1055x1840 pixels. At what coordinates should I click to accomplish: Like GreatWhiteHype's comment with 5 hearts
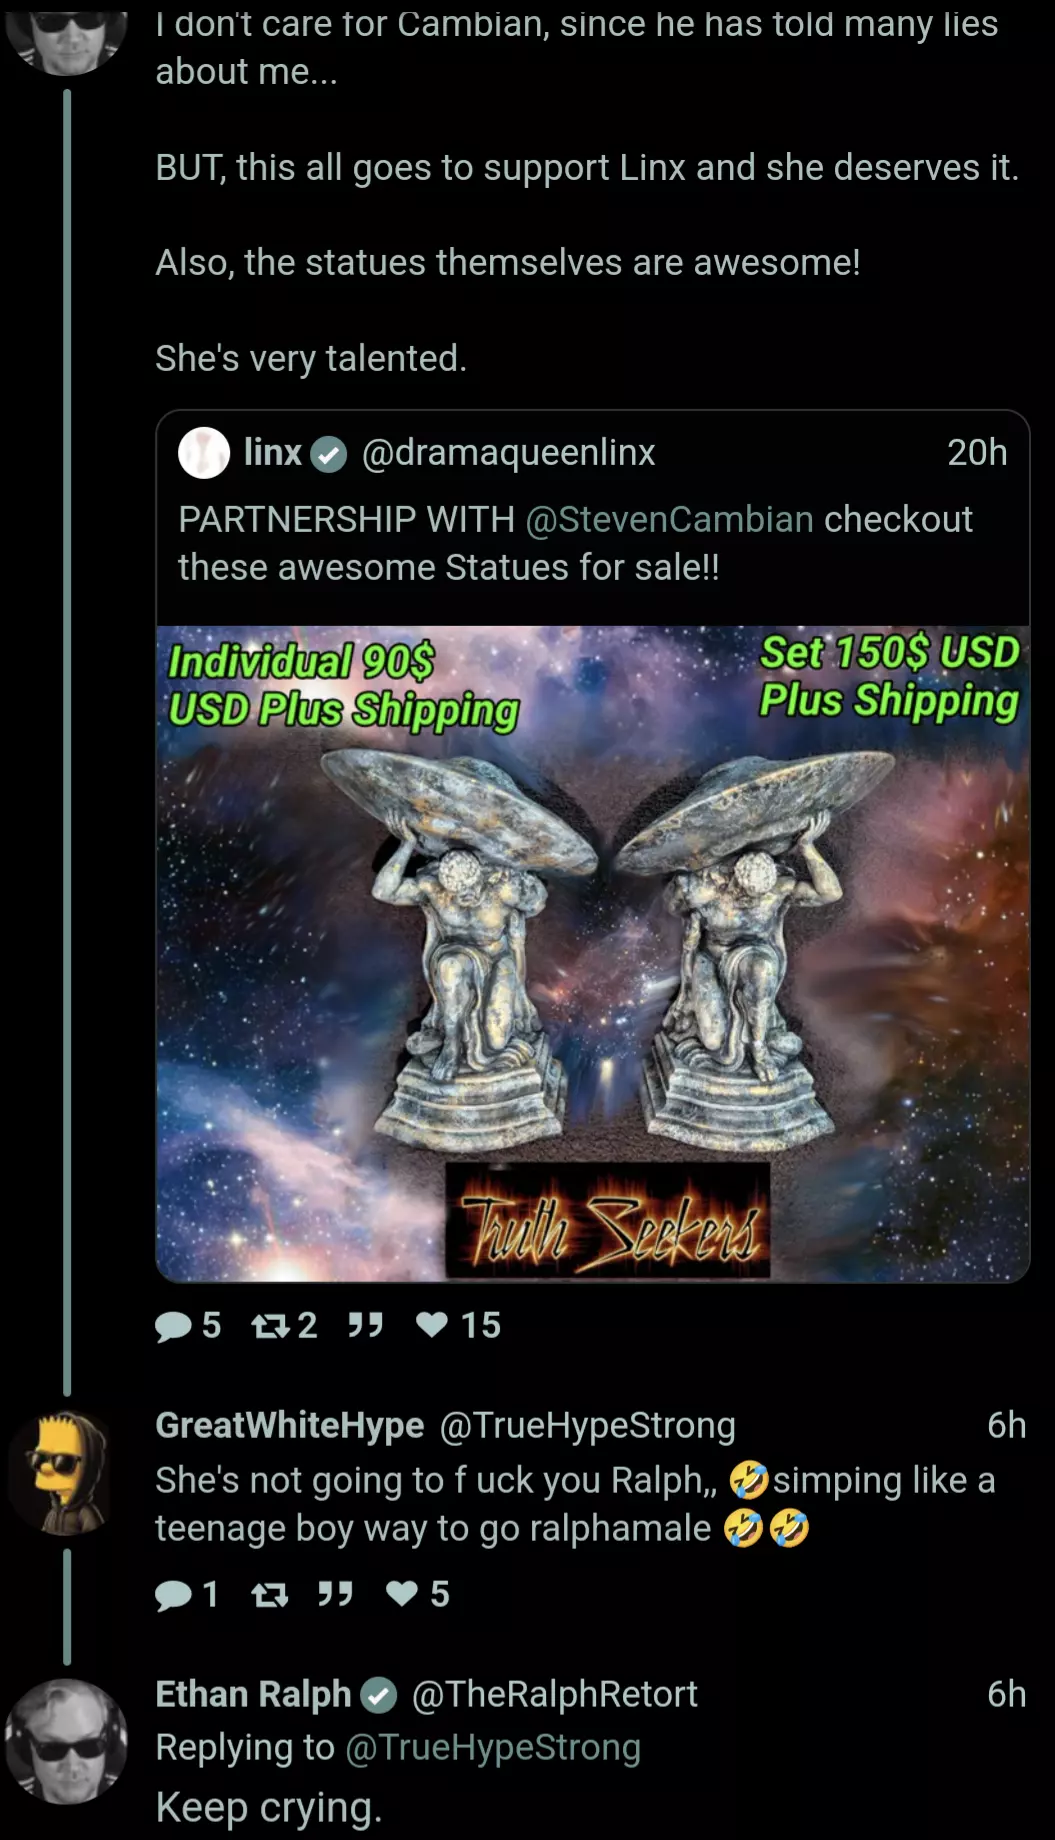click(402, 1594)
